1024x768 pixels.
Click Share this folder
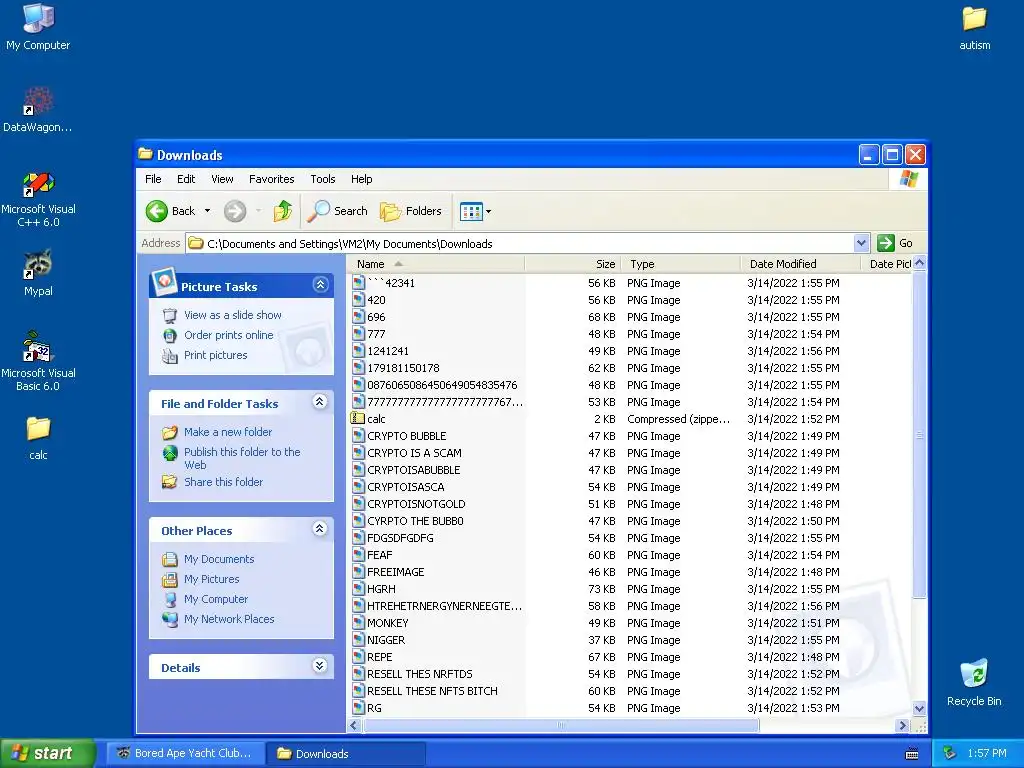click(x=223, y=482)
